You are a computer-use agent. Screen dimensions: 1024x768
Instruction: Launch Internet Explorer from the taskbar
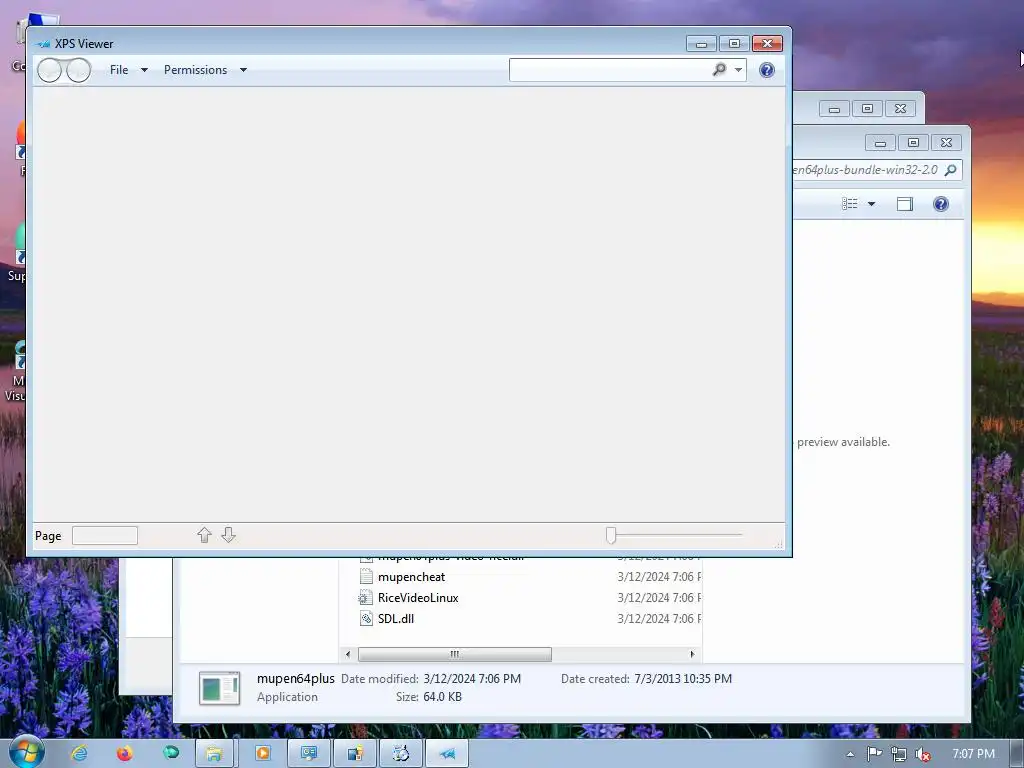coord(79,754)
